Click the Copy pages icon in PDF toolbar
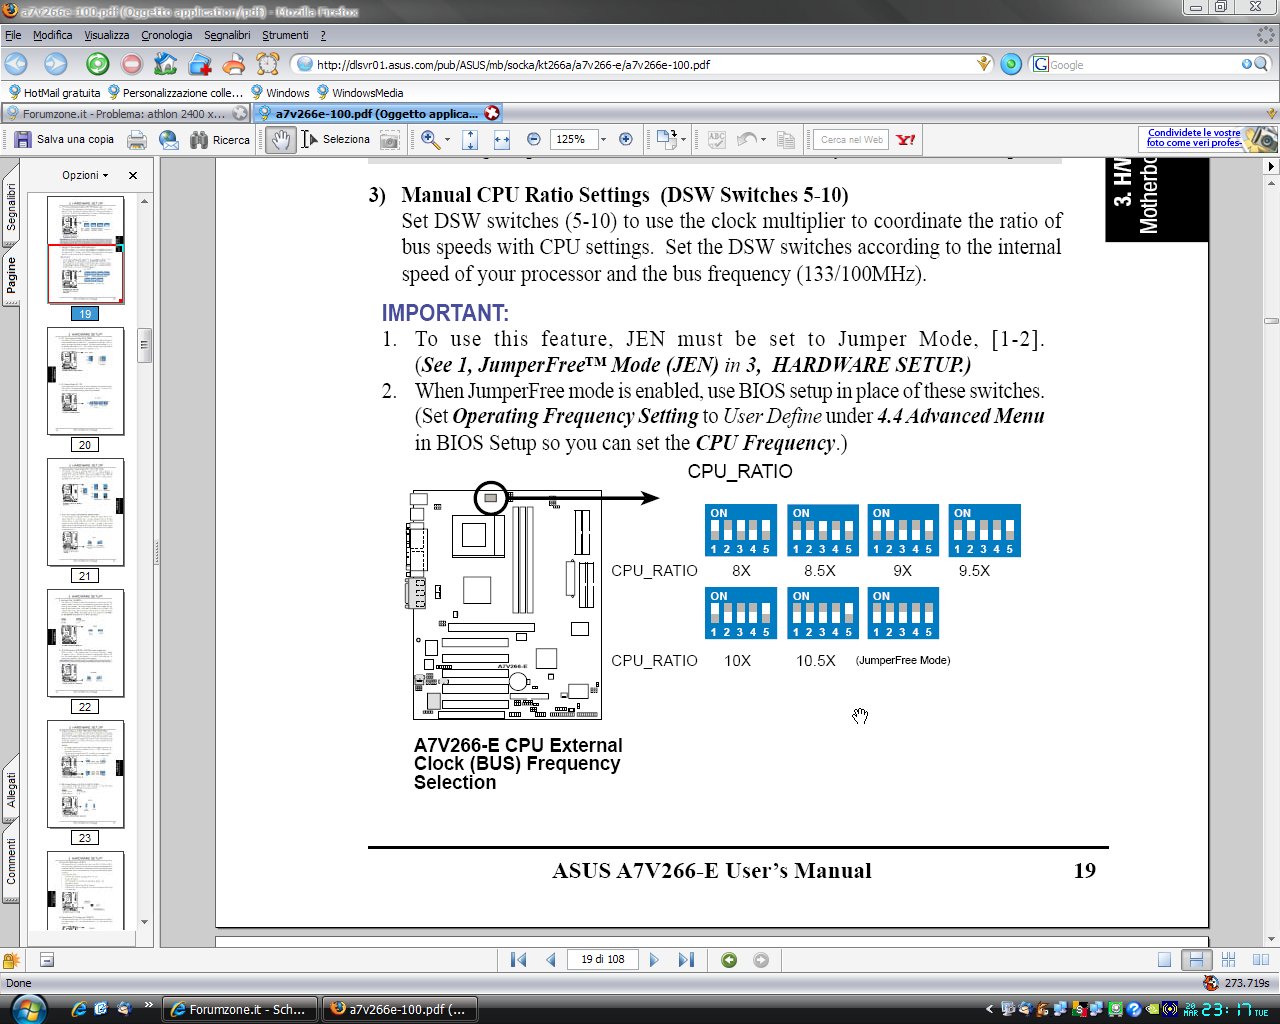 point(786,140)
